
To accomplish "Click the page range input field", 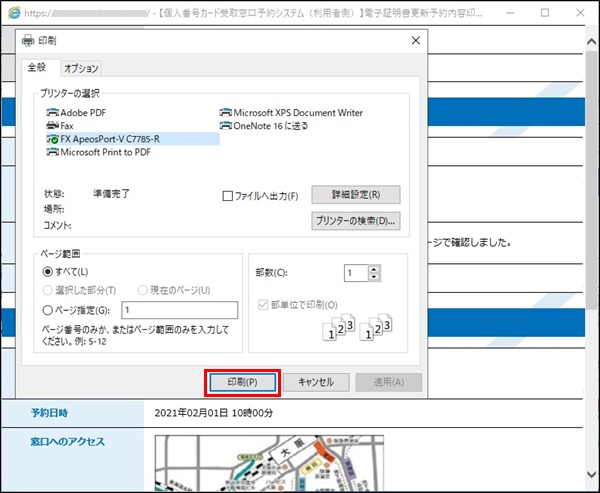I will [179, 310].
